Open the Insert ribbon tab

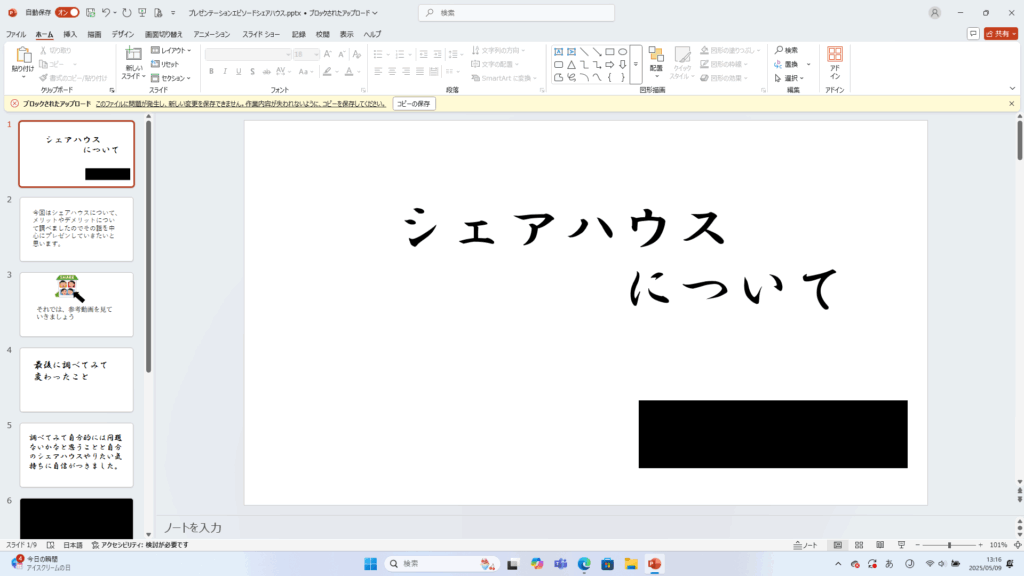pos(70,34)
